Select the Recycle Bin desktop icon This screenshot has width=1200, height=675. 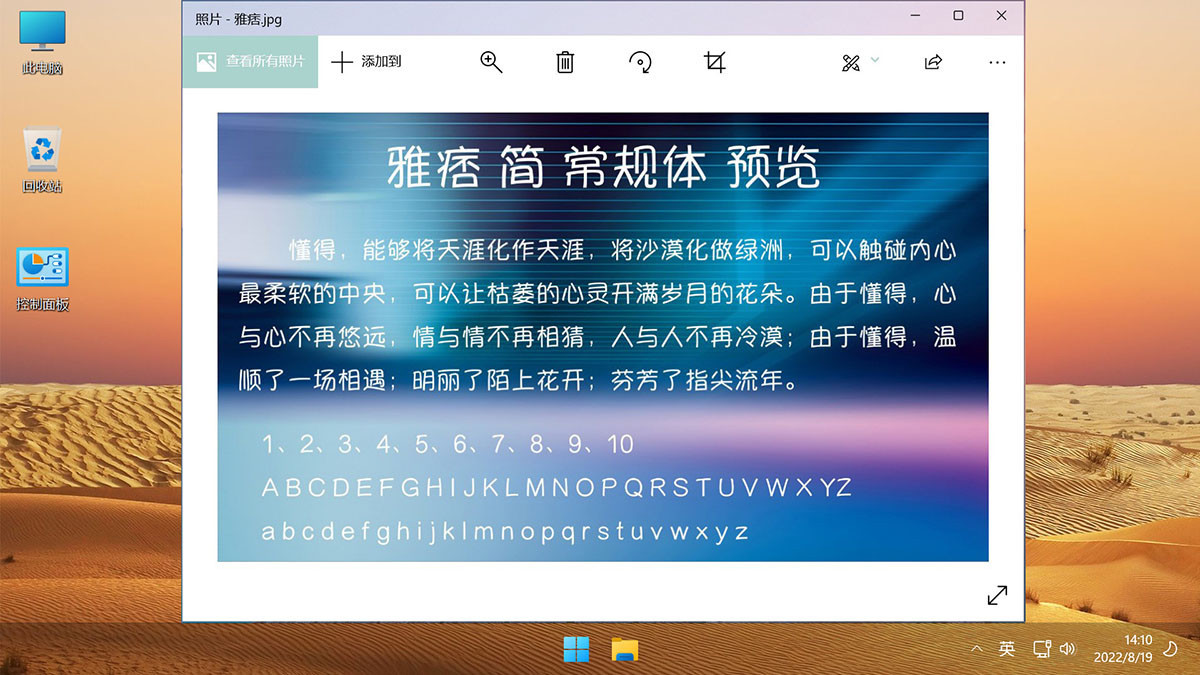point(43,160)
